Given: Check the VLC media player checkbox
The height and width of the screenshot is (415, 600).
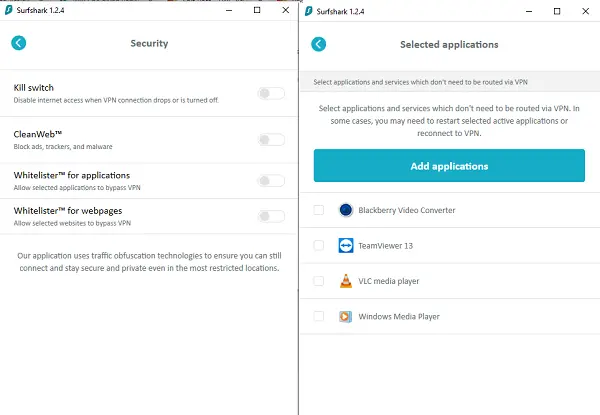Looking at the screenshot, I should click(x=318, y=281).
